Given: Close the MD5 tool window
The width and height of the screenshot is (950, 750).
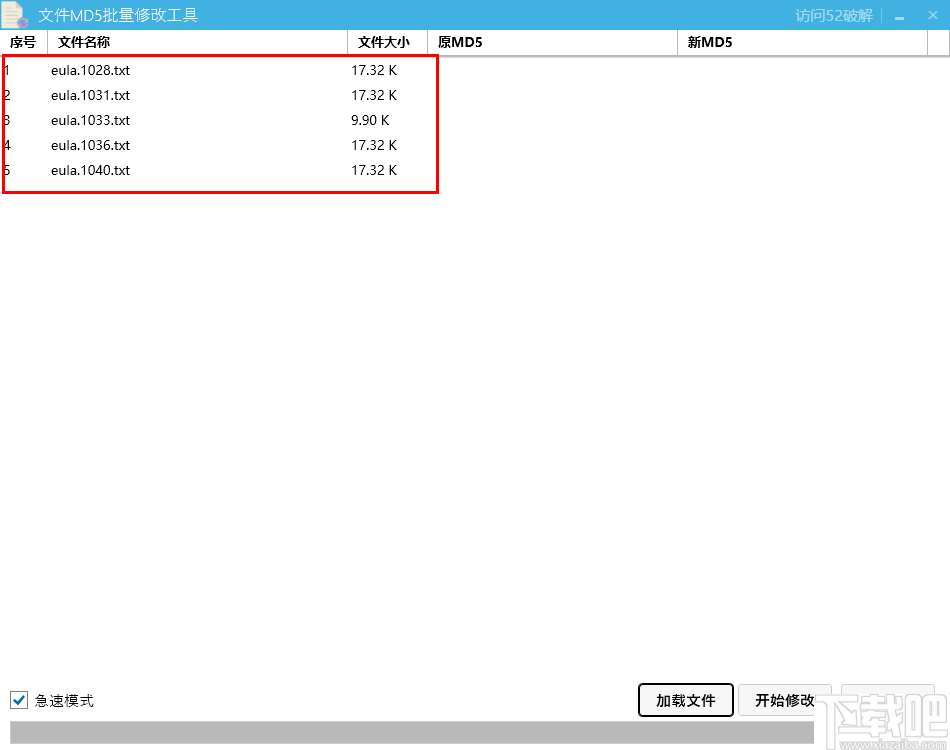Looking at the screenshot, I should tap(933, 16).
